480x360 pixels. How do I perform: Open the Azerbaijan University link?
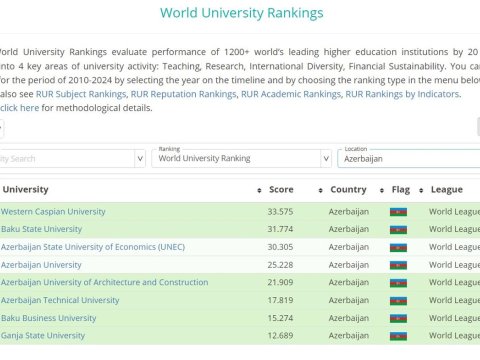pyautogui.click(x=41, y=265)
